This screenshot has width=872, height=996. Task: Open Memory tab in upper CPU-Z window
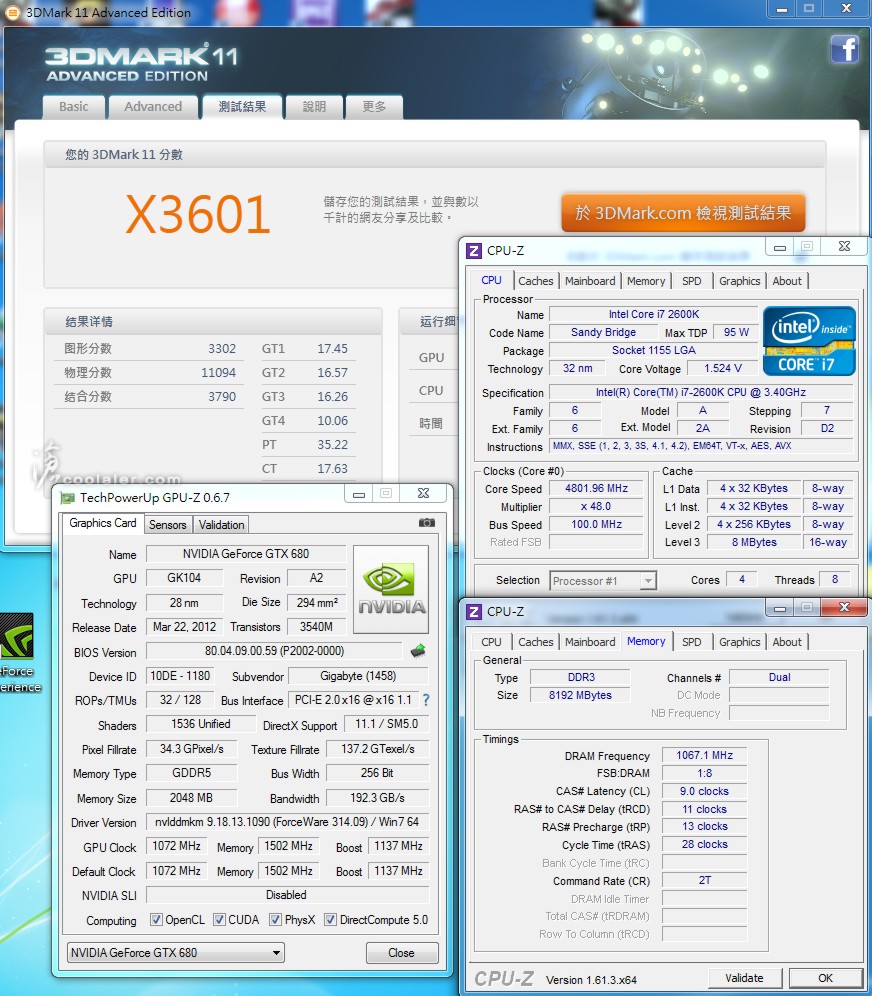646,281
